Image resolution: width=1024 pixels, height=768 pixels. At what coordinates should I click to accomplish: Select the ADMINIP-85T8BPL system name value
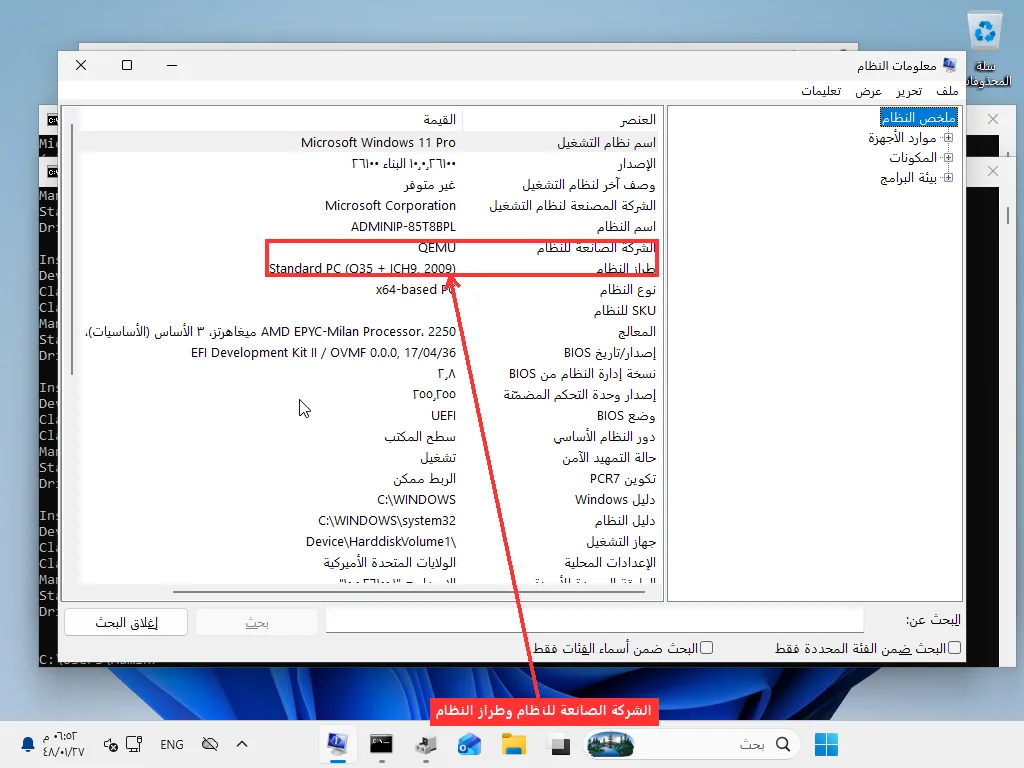403,227
